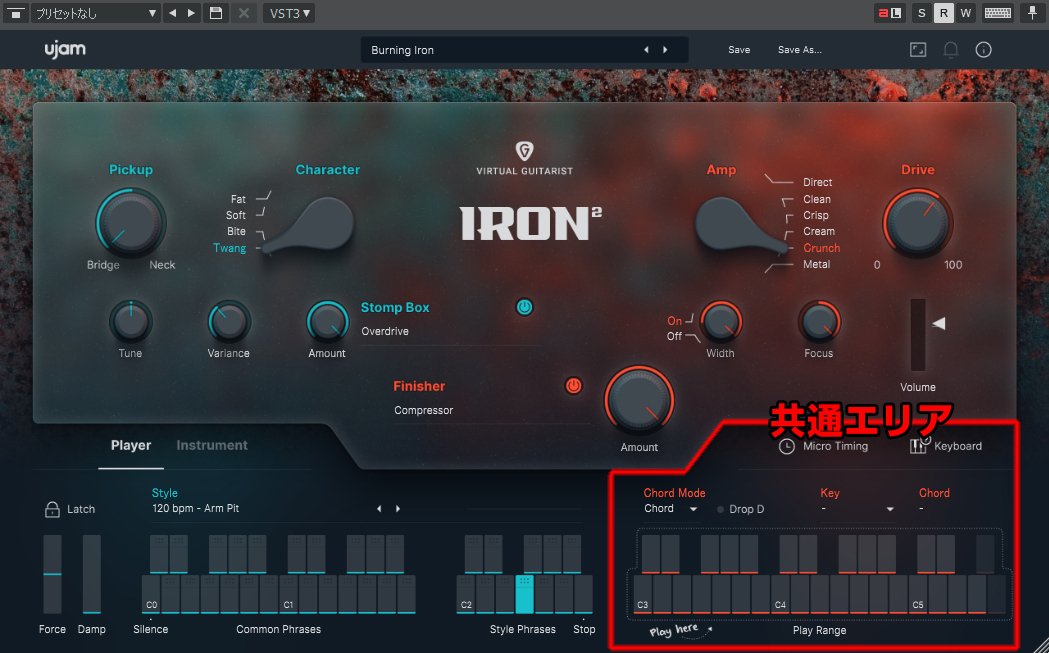Choose the Crisp amp type
Viewport: 1049px width, 653px height.
[x=816, y=215]
